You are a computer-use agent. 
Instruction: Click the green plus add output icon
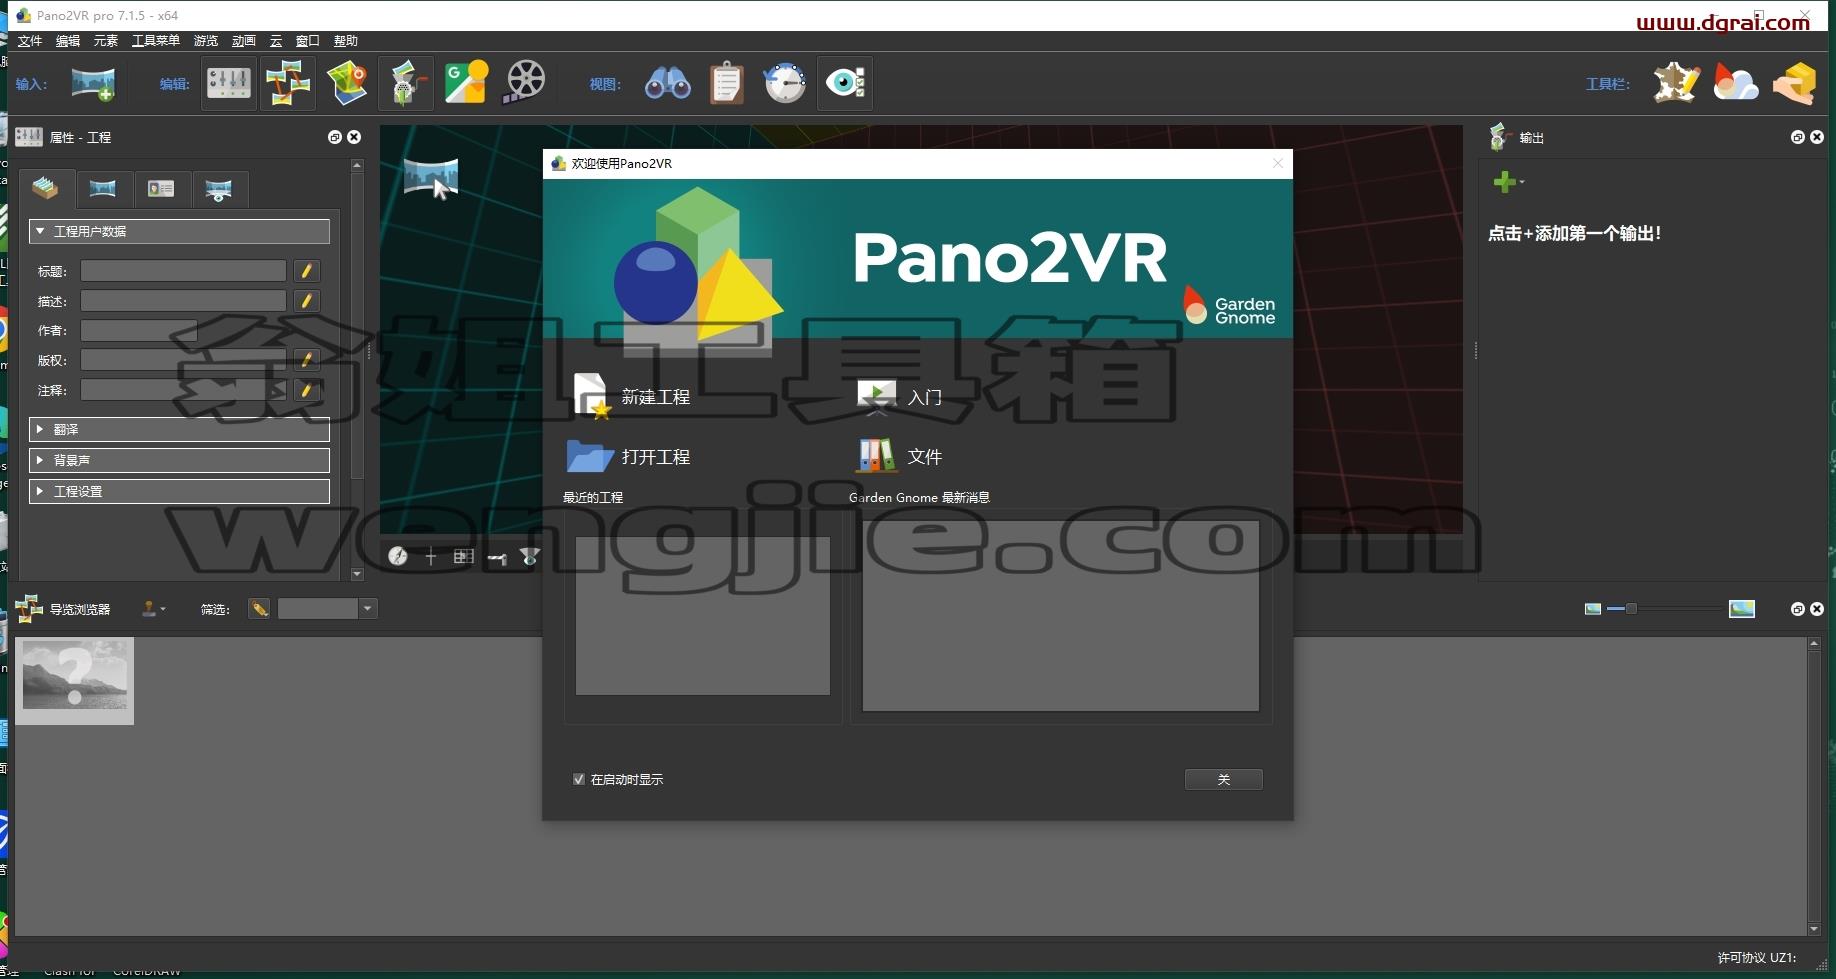click(x=1504, y=181)
